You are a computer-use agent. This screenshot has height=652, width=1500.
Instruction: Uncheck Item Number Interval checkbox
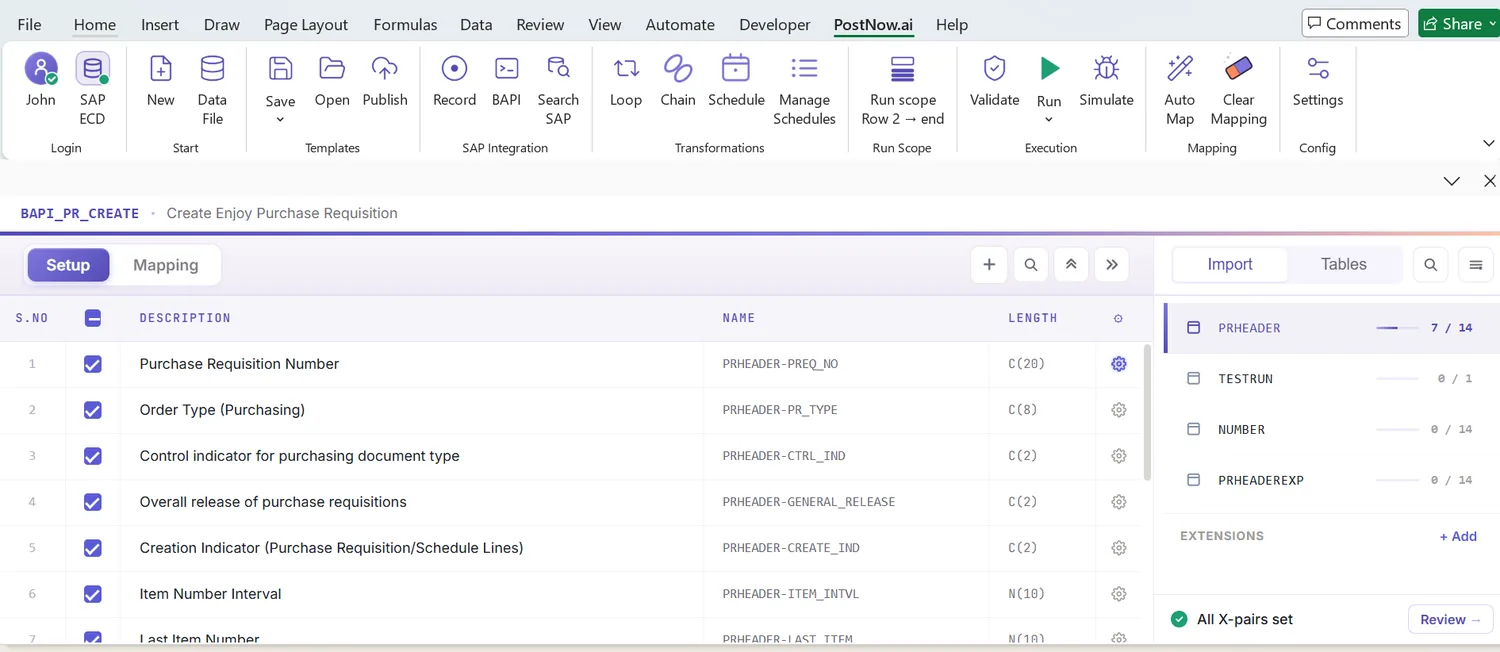pyautogui.click(x=93, y=594)
